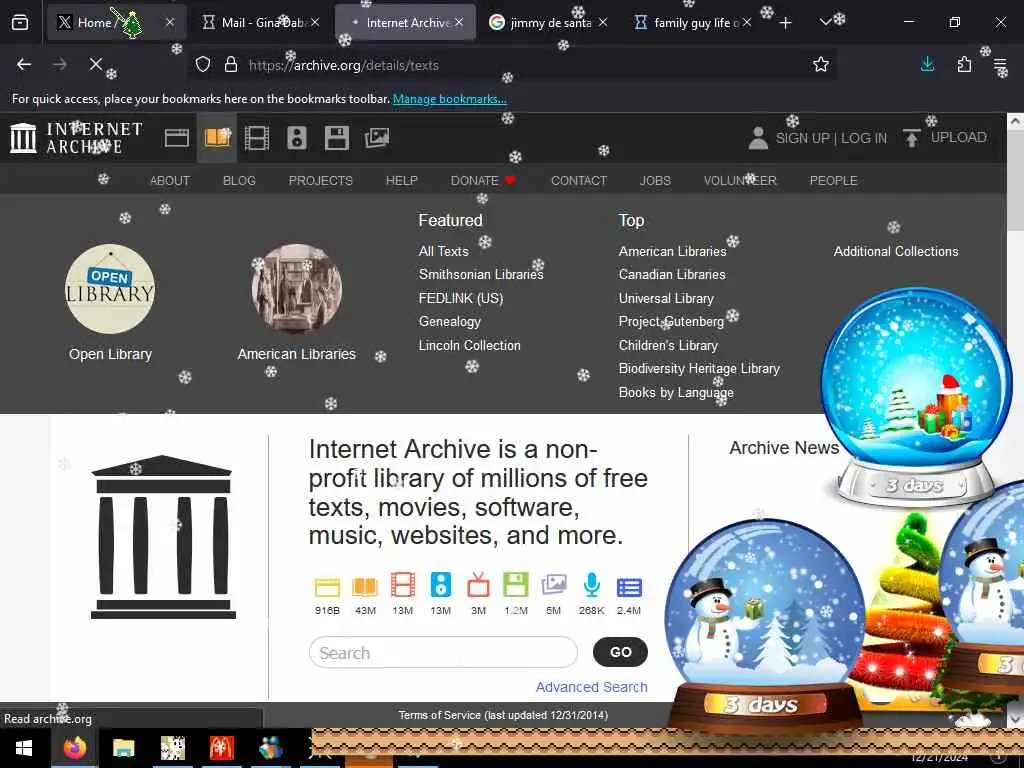Open the Windows Start menu

coord(24,748)
